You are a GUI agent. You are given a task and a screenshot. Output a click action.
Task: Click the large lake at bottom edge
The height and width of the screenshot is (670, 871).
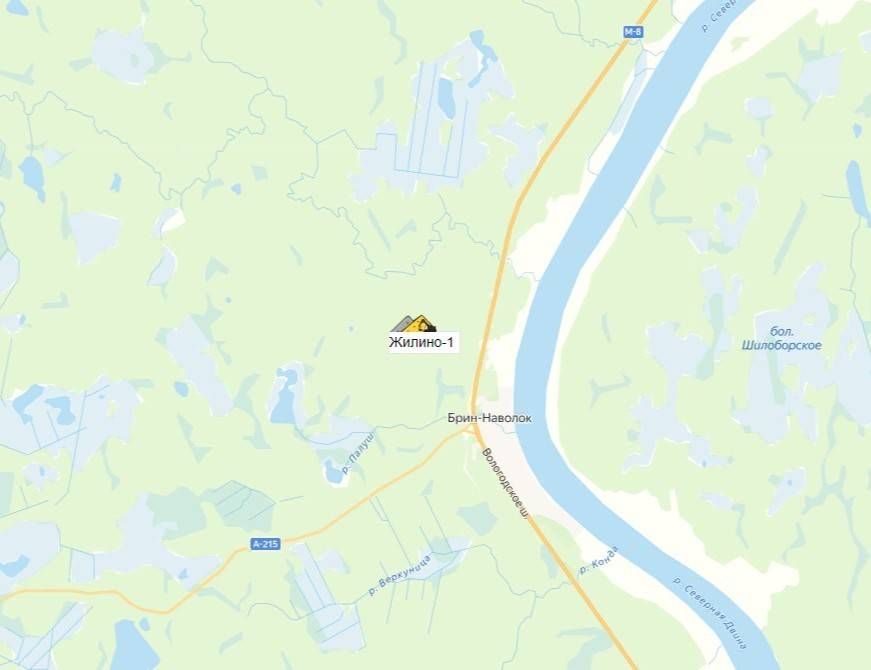(x=134, y=646)
